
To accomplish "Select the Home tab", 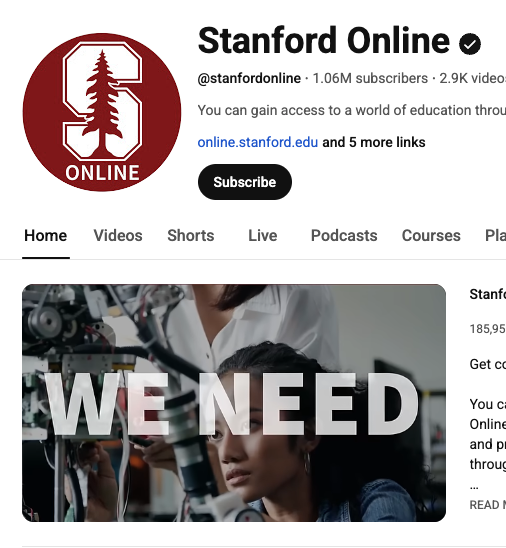I will pyautogui.click(x=46, y=236).
